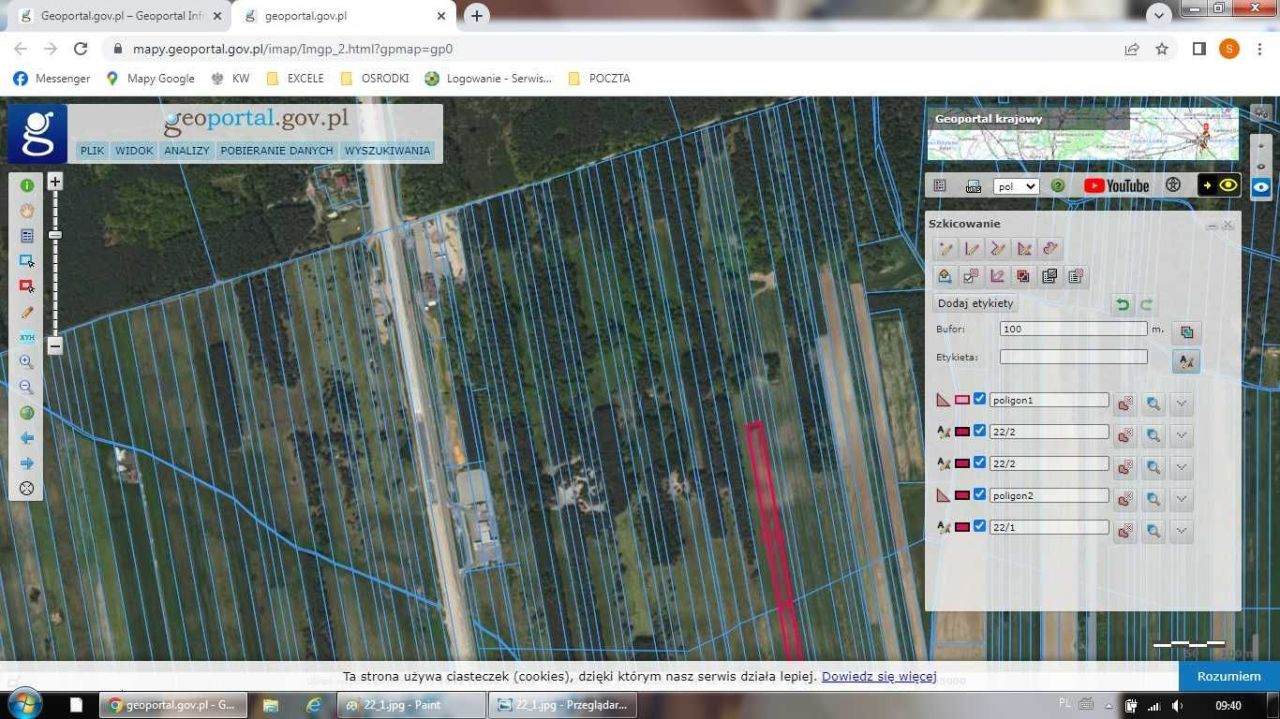
Task: Undo last sketch action
Action: pos(1123,304)
